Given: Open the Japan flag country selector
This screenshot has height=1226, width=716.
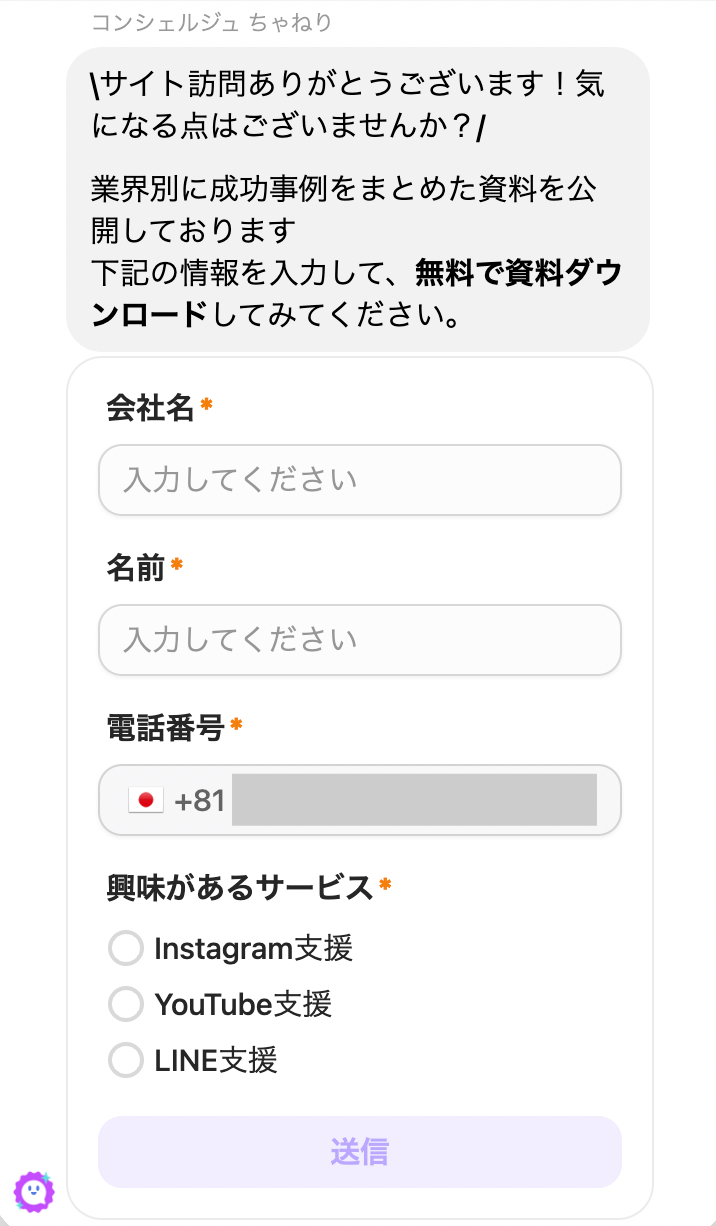Looking at the screenshot, I should [x=146, y=800].
